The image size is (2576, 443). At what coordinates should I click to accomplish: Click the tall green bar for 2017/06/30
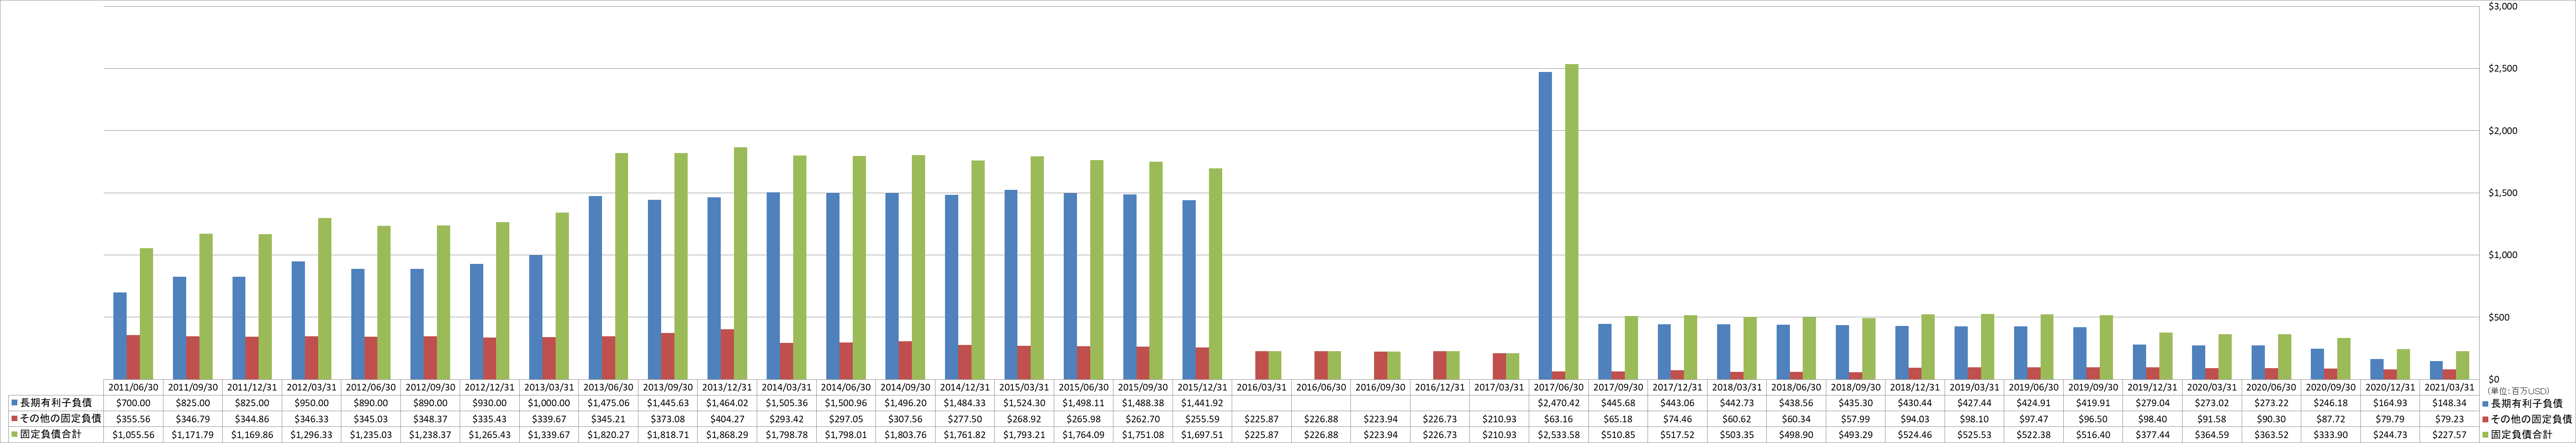click(1572, 222)
